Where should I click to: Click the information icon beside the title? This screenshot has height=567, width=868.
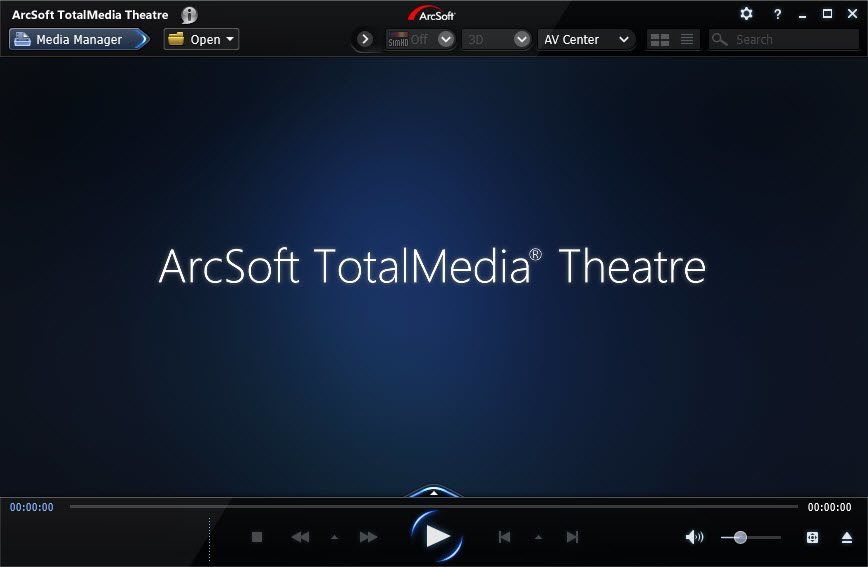tap(189, 15)
